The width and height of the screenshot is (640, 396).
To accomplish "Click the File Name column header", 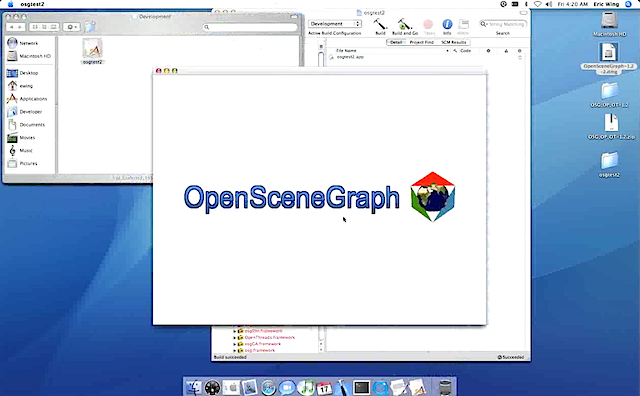I will (346, 51).
